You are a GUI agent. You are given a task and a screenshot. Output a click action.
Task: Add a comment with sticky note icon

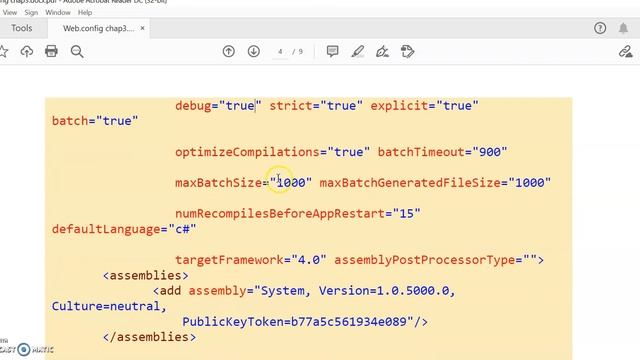coord(332,51)
